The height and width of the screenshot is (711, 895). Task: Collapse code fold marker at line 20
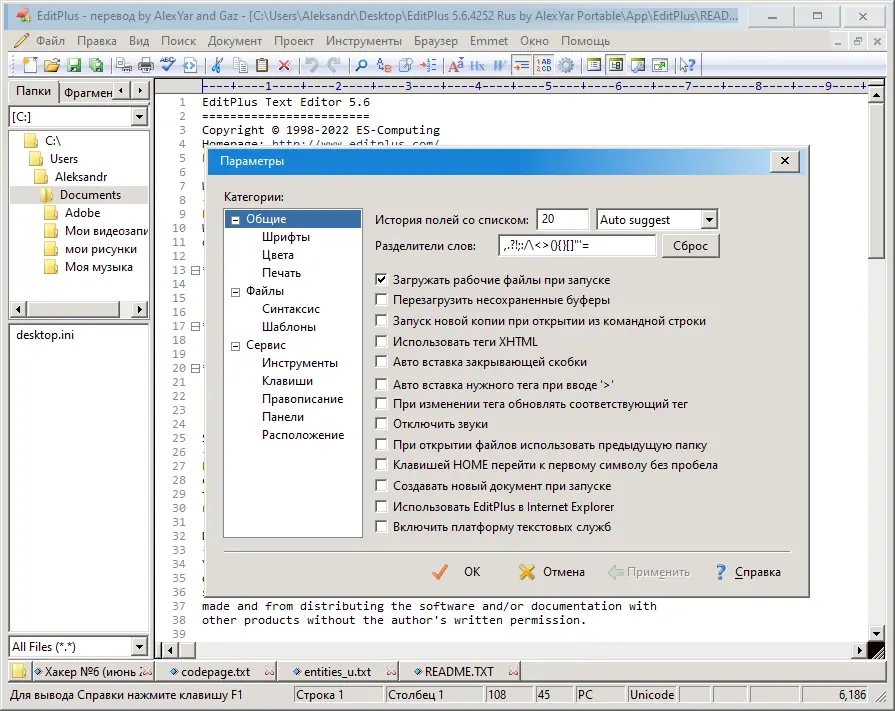[x=195, y=369]
